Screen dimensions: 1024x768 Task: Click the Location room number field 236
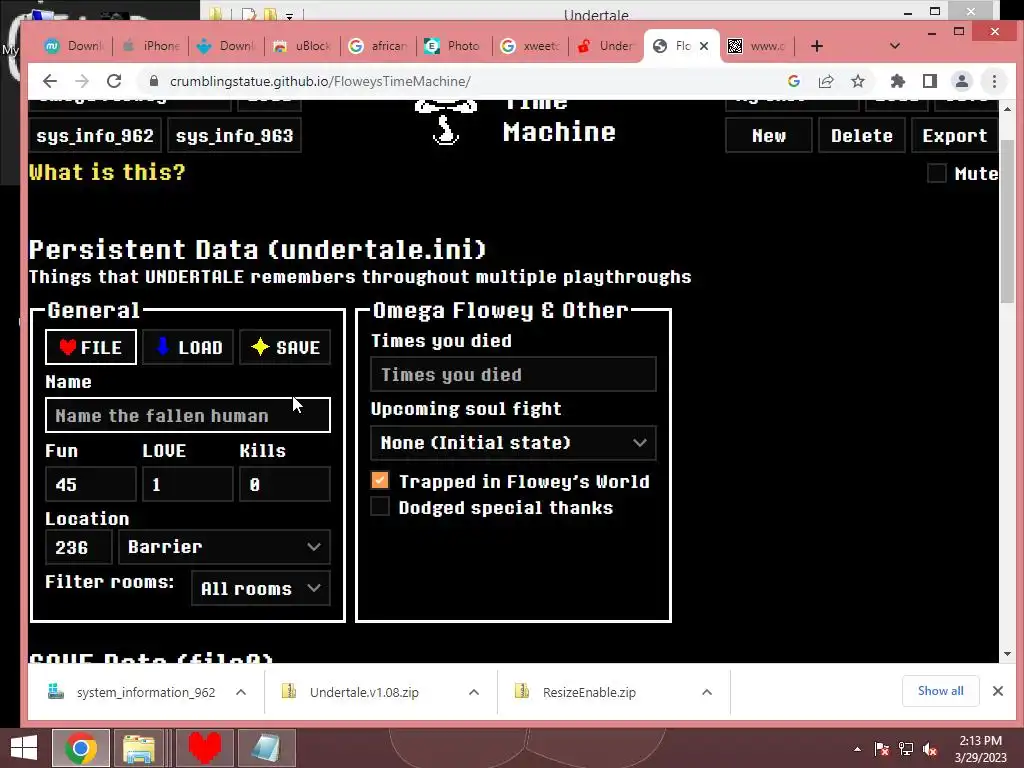78,547
